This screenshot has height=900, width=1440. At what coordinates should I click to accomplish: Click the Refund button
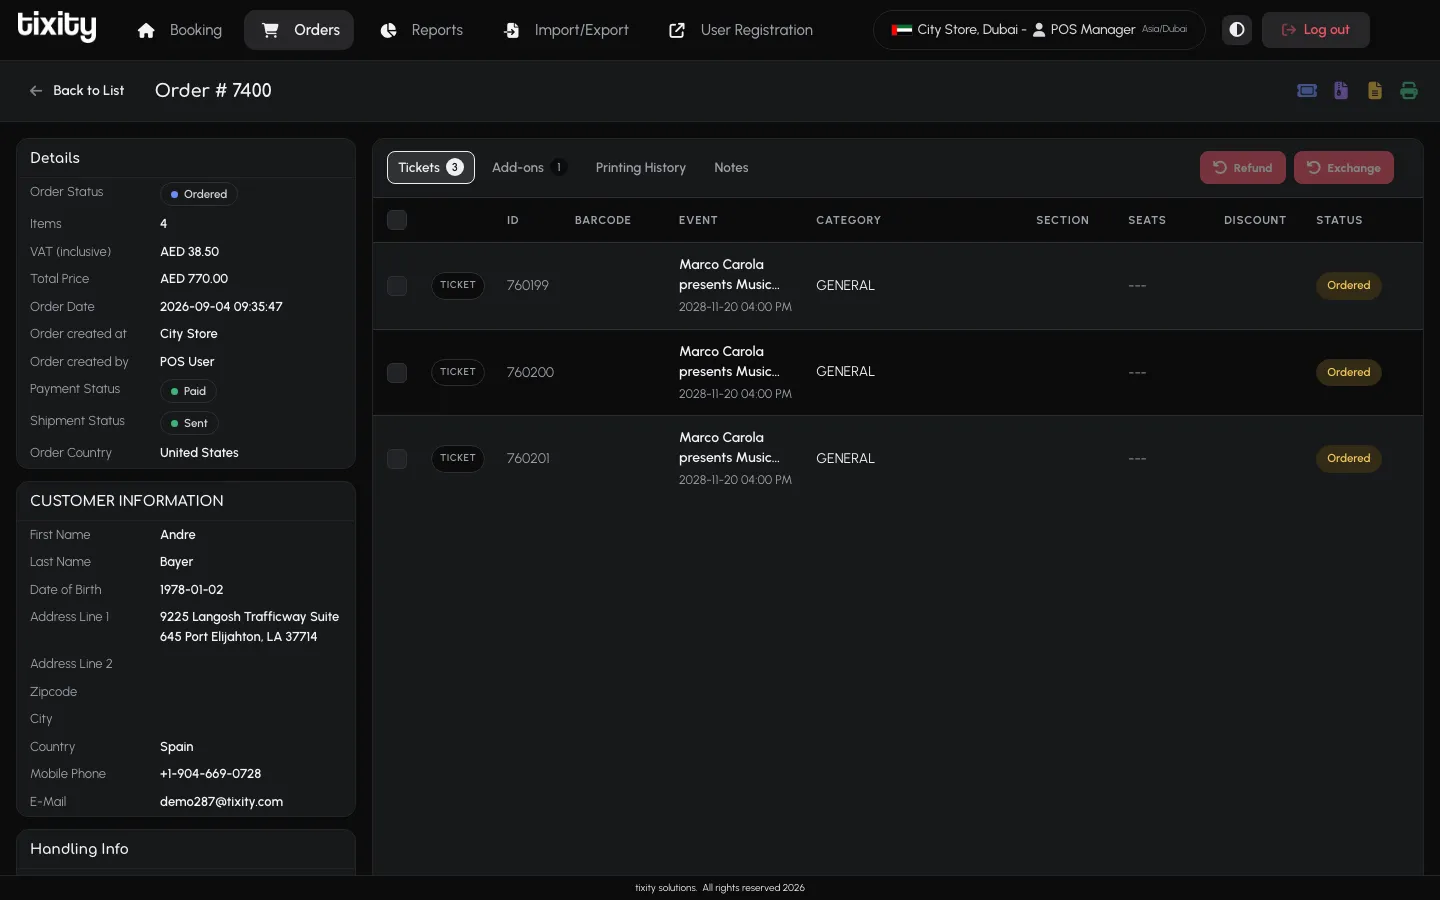[1243, 168]
